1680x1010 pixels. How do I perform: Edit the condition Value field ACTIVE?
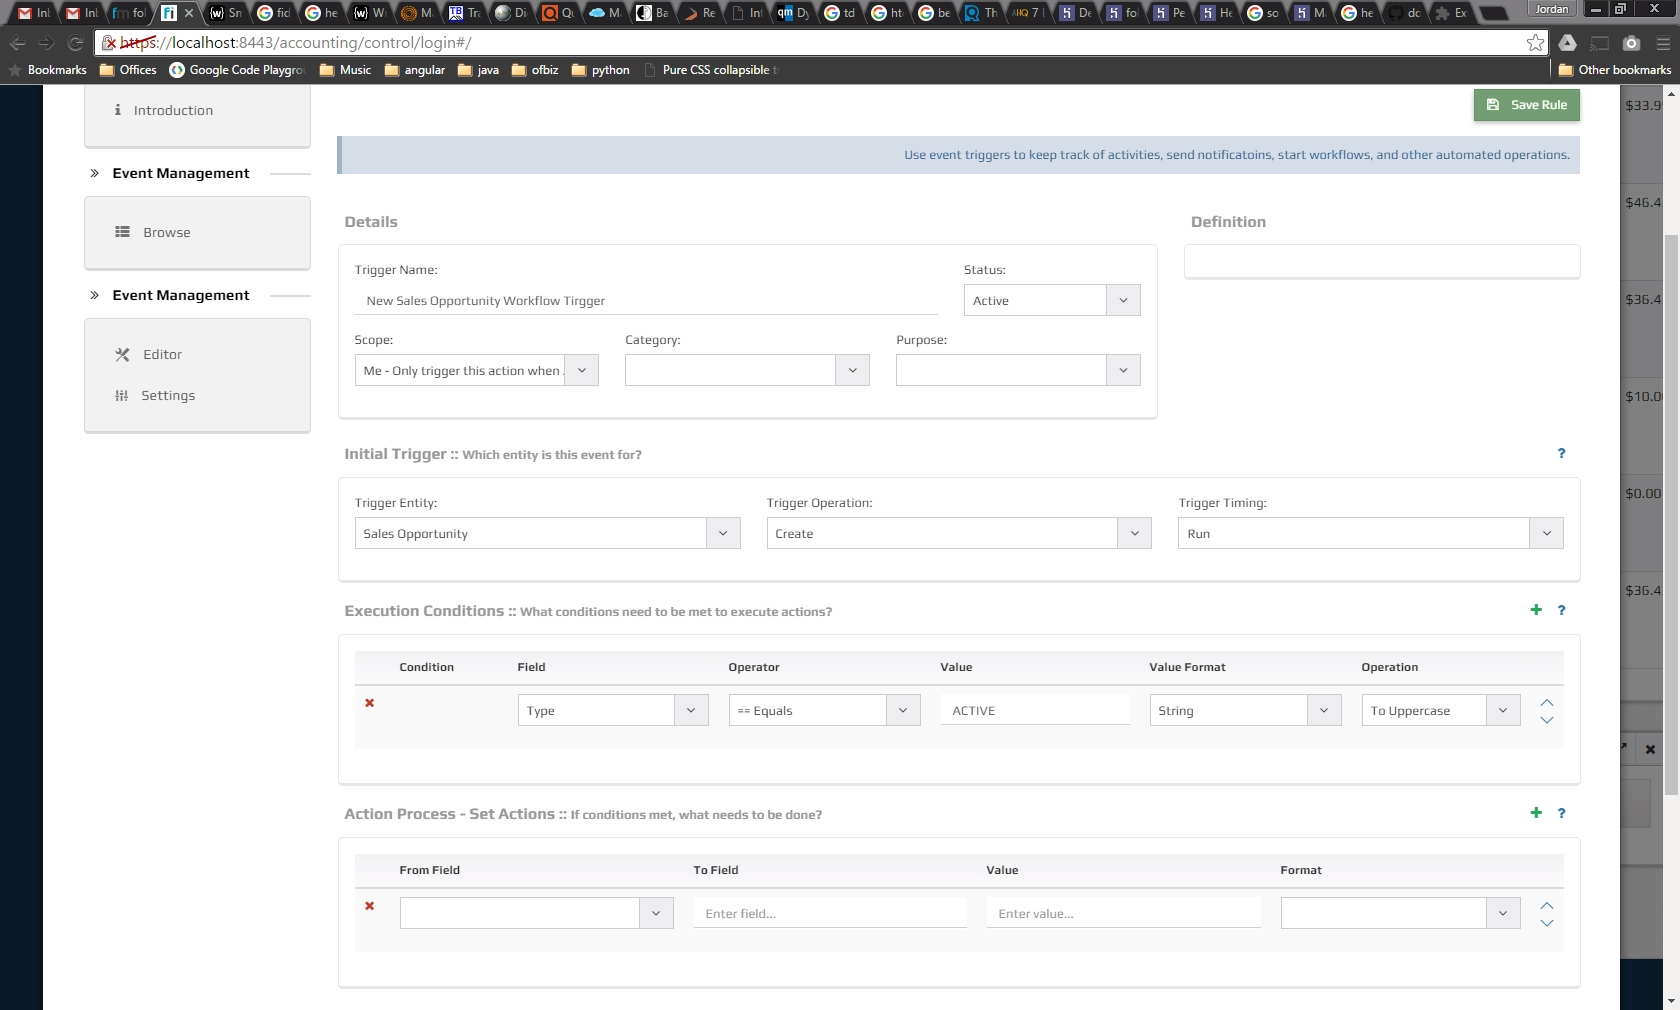(x=1035, y=710)
